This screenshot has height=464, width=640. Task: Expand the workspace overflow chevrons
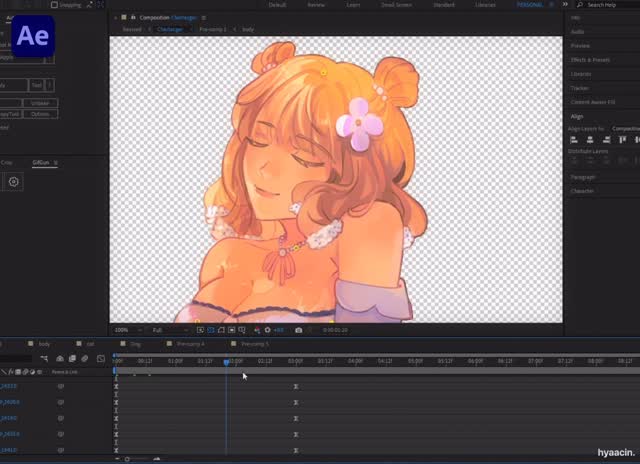tap(565, 4)
